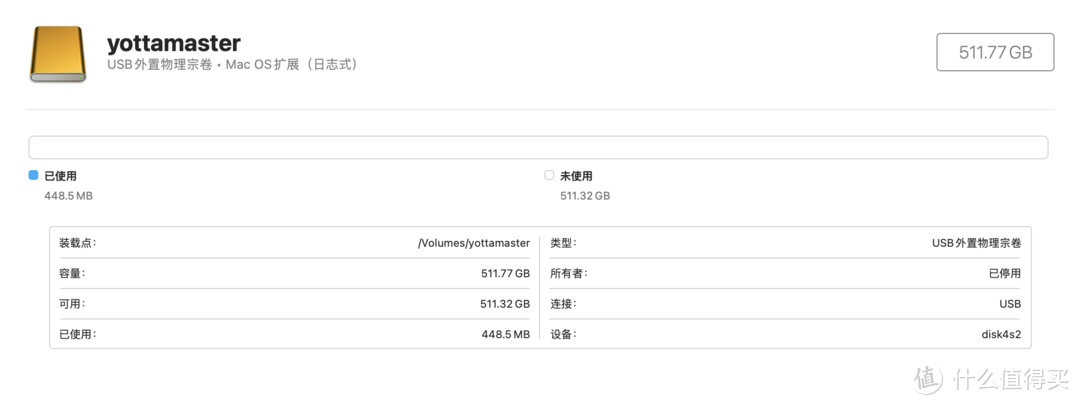Click the 所有者 value 已停用
The width and height of the screenshot is (1080, 405).
pyautogui.click(x=1004, y=273)
